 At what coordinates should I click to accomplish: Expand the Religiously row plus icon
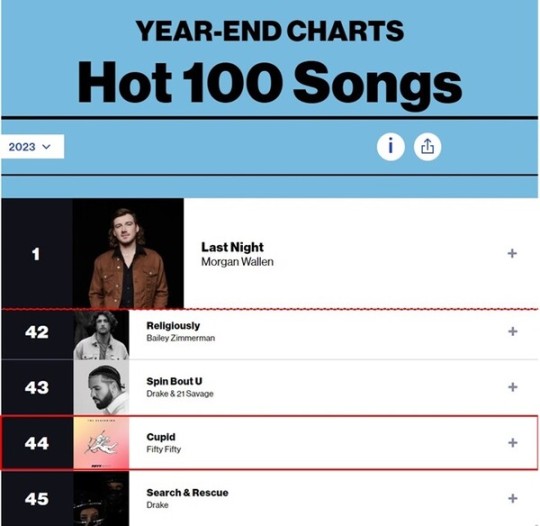[512, 331]
